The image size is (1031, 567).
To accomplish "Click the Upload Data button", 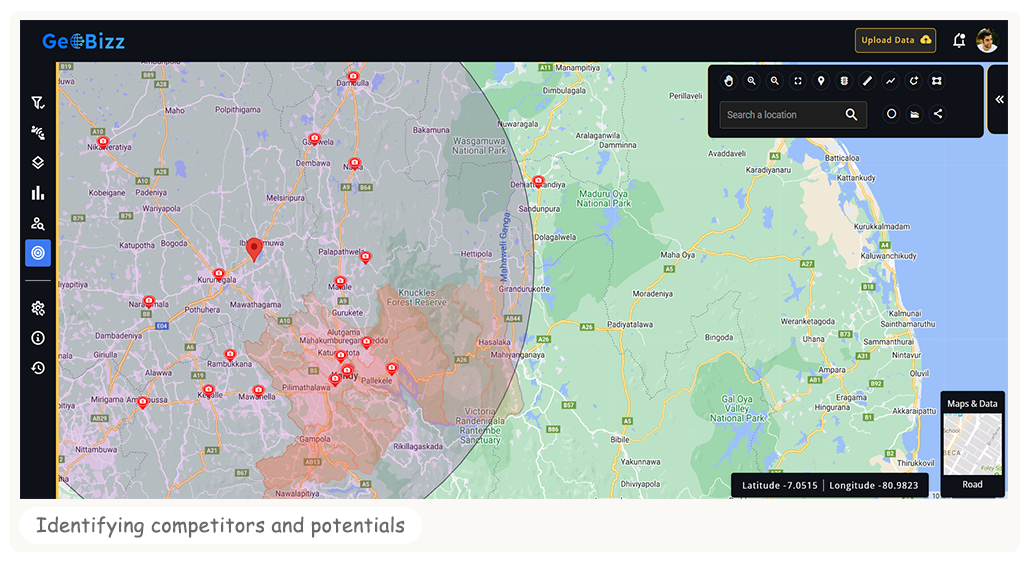I will click(x=895, y=40).
